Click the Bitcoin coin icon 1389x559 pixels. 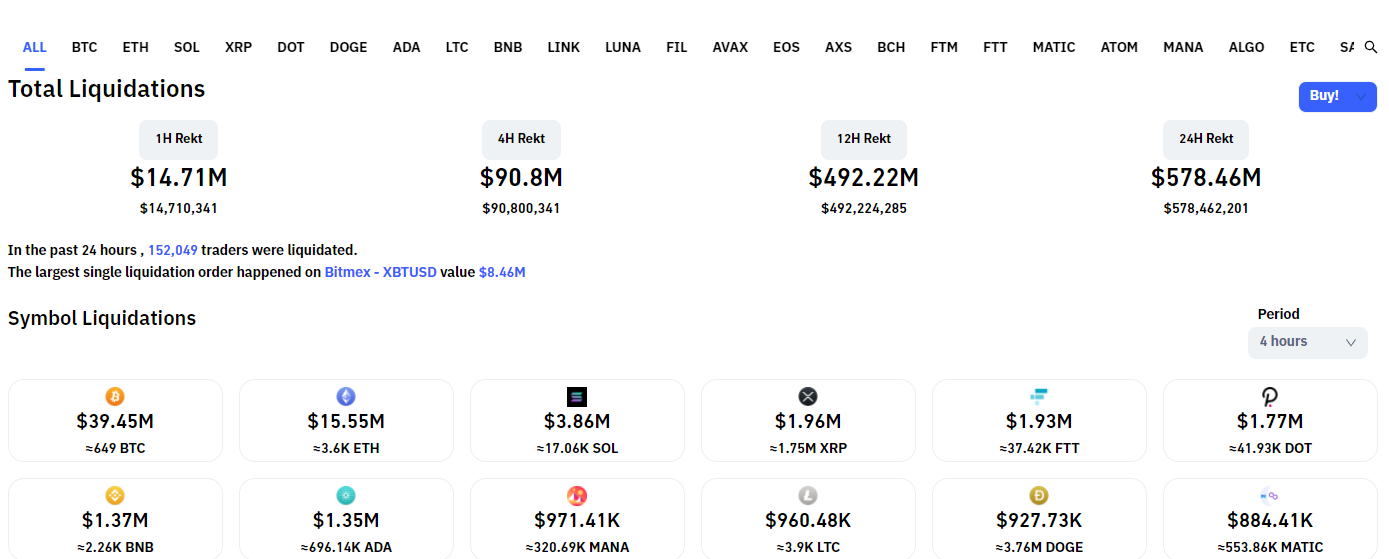point(115,396)
